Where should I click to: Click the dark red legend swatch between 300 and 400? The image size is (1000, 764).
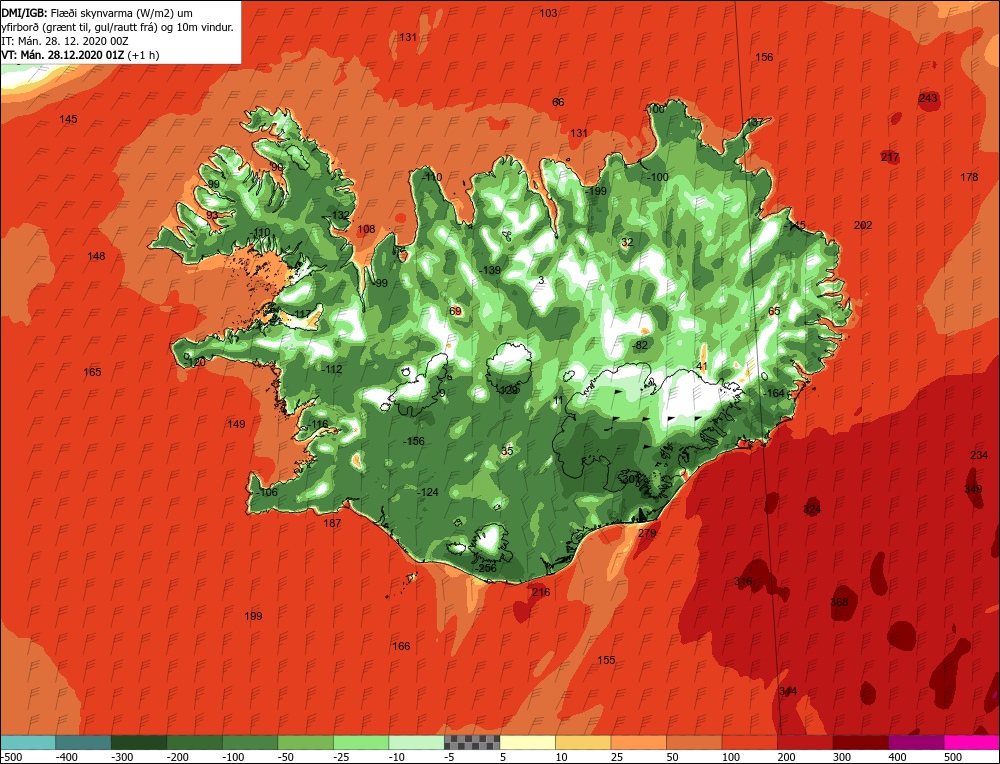coord(860,742)
